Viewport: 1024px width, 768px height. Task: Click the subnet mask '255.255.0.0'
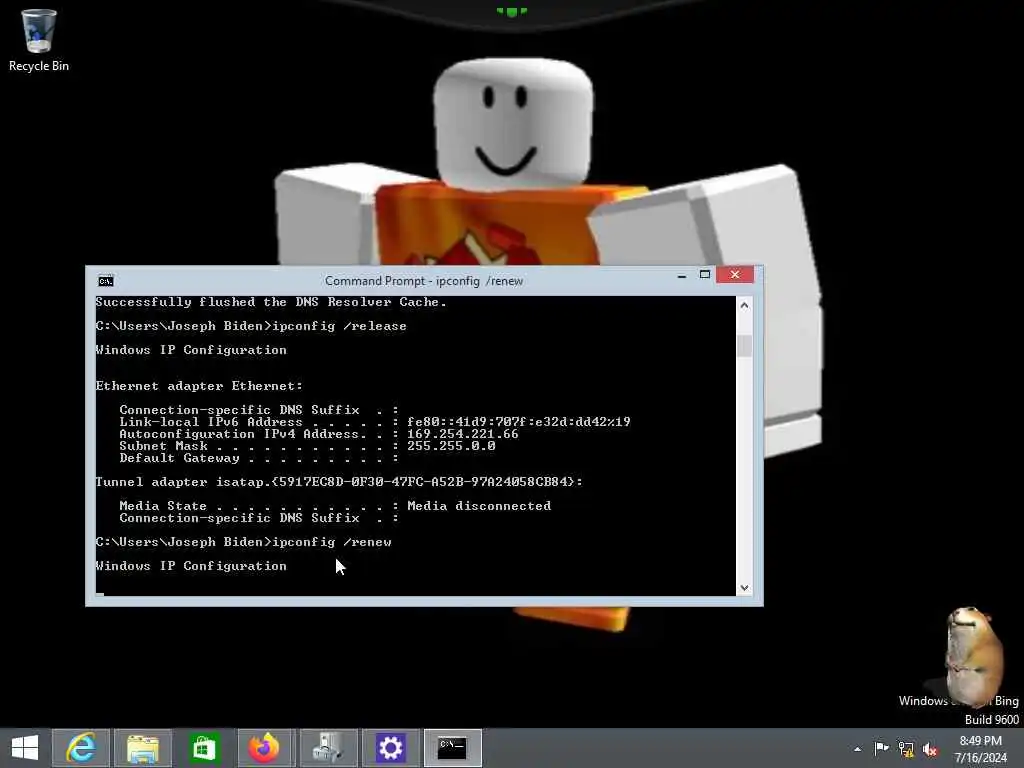point(451,446)
